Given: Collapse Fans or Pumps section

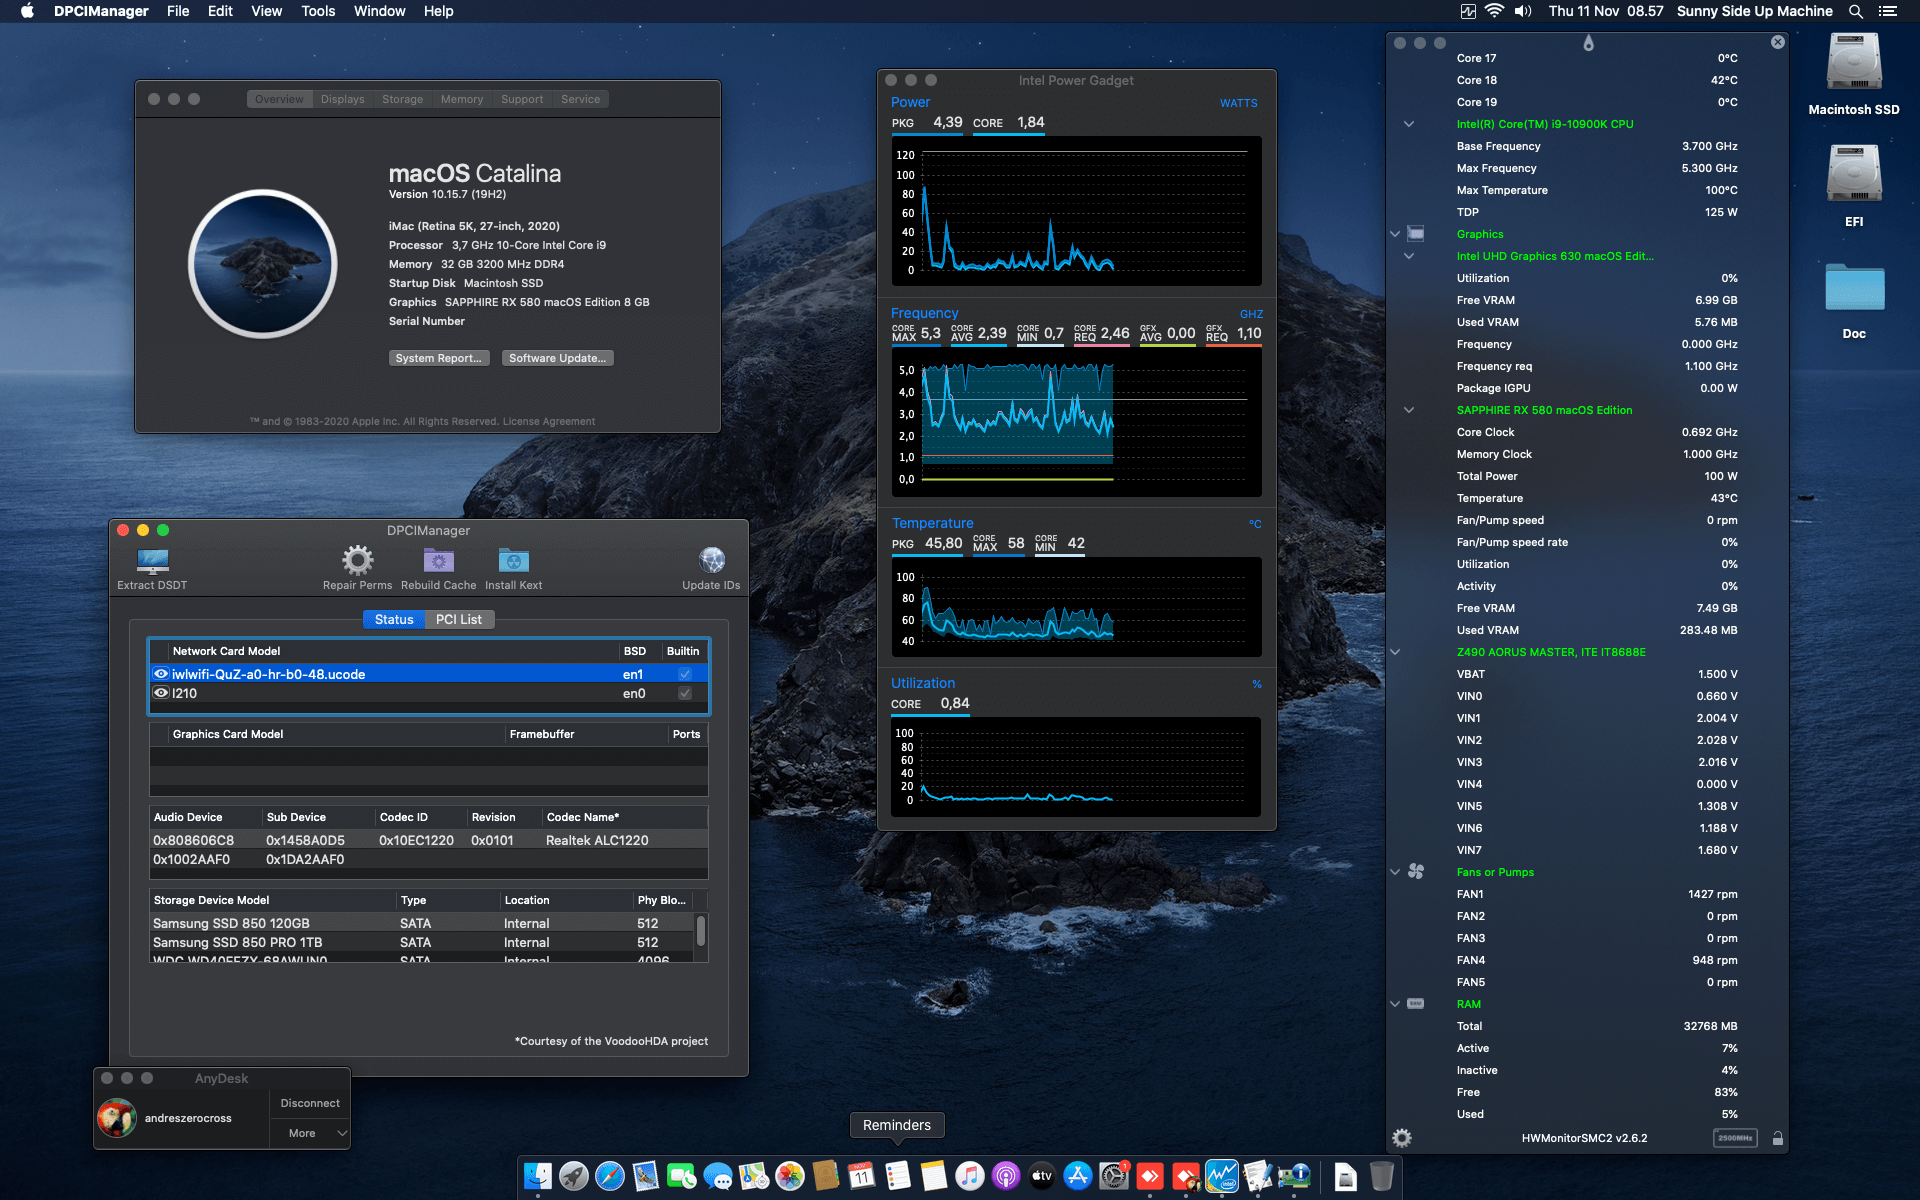Looking at the screenshot, I should point(1395,872).
